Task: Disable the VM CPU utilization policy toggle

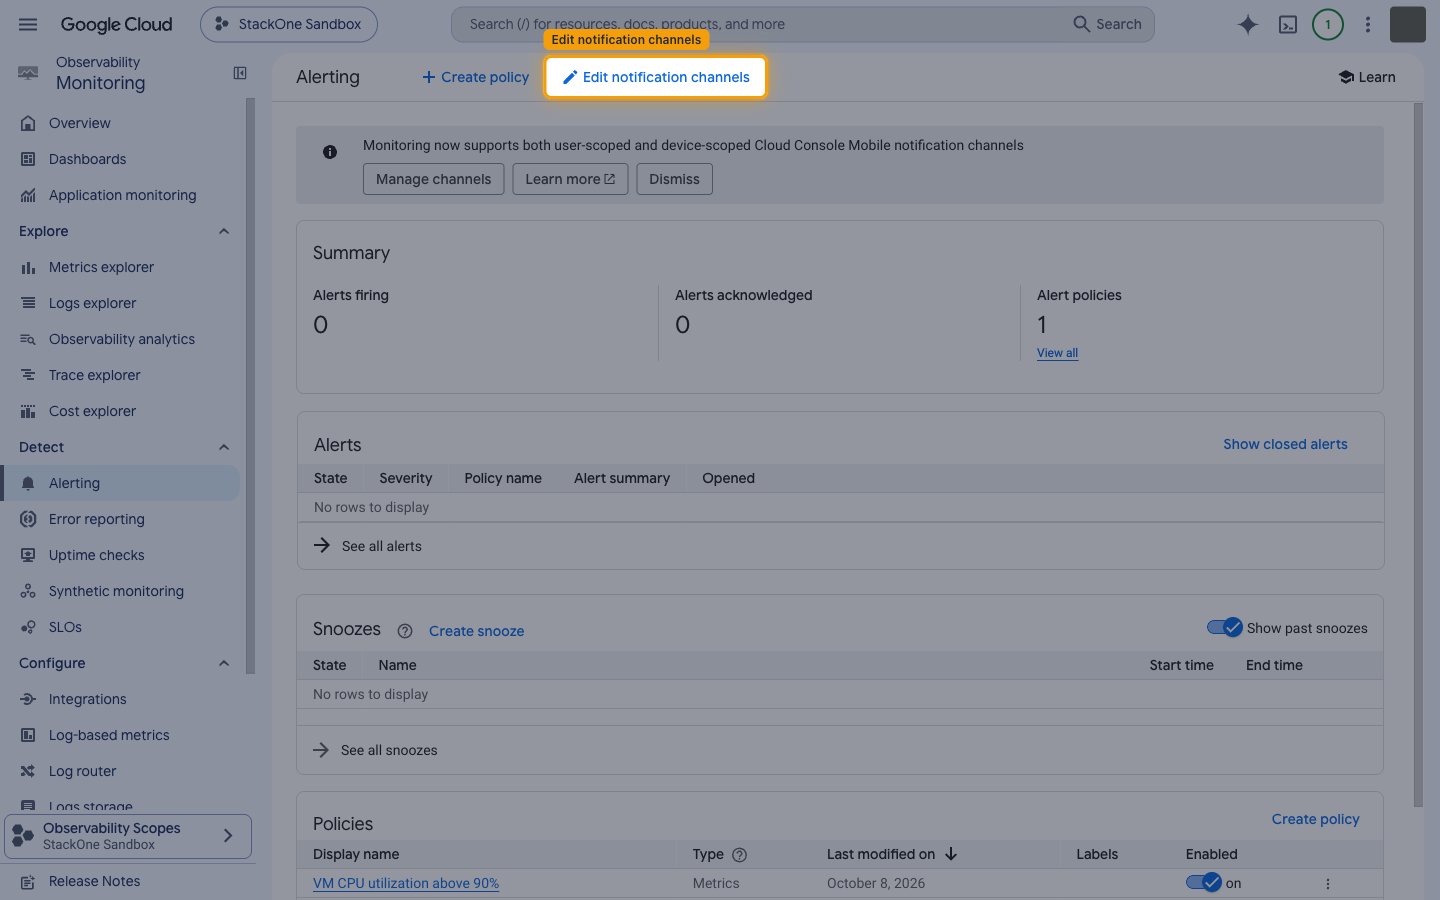Action: (x=1204, y=883)
